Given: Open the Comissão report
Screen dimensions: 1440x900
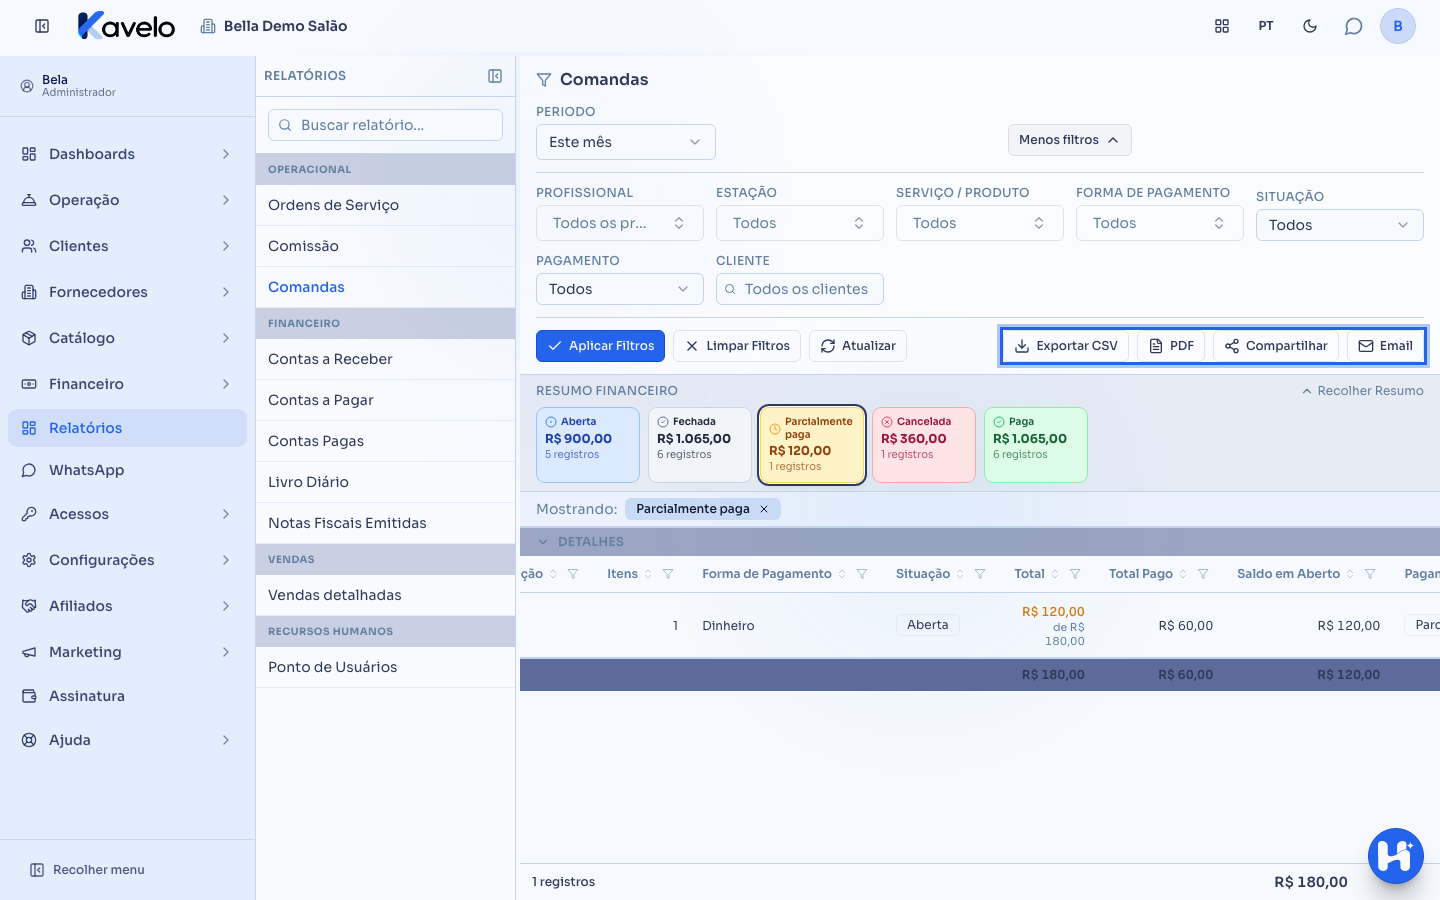Looking at the screenshot, I should [385, 246].
